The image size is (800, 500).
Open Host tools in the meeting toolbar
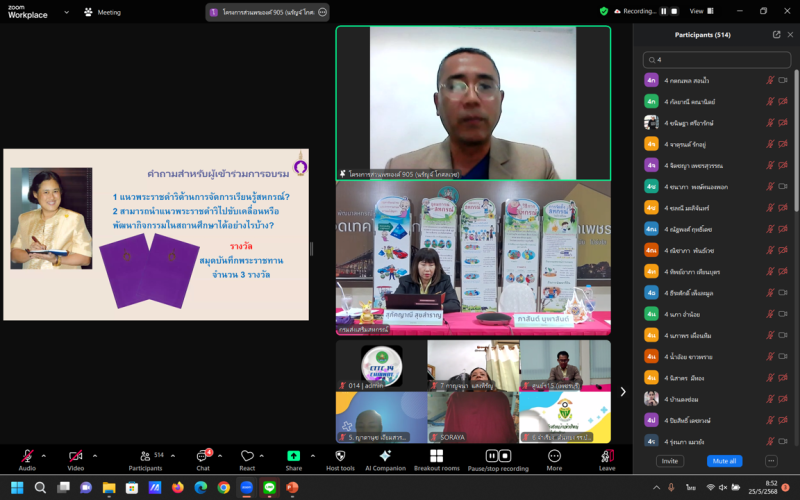(x=340, y=460)
